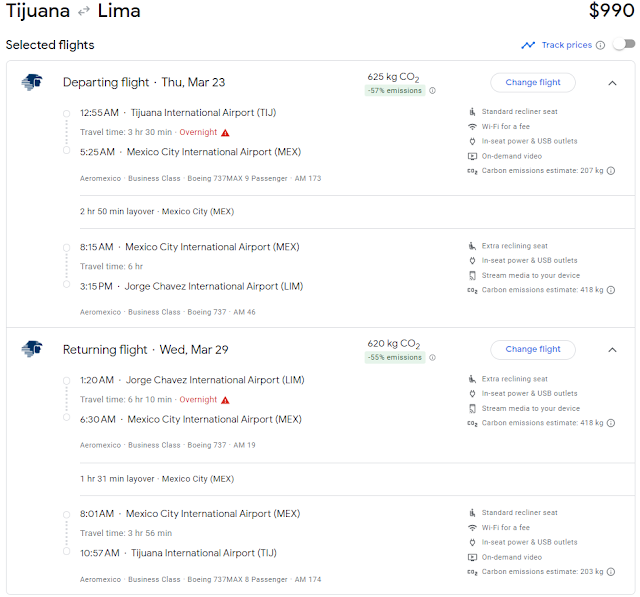
Task: Click 'Departing flight · Thu, Mar 23' heading
Action: 144,82
